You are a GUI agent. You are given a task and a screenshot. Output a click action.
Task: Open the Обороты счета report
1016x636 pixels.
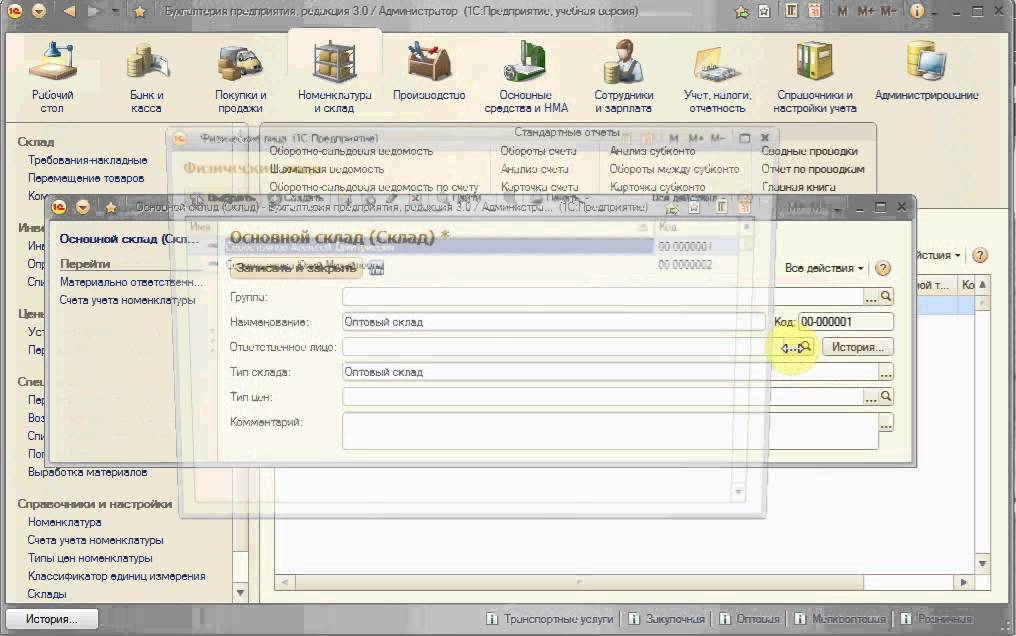click(538, 151)
